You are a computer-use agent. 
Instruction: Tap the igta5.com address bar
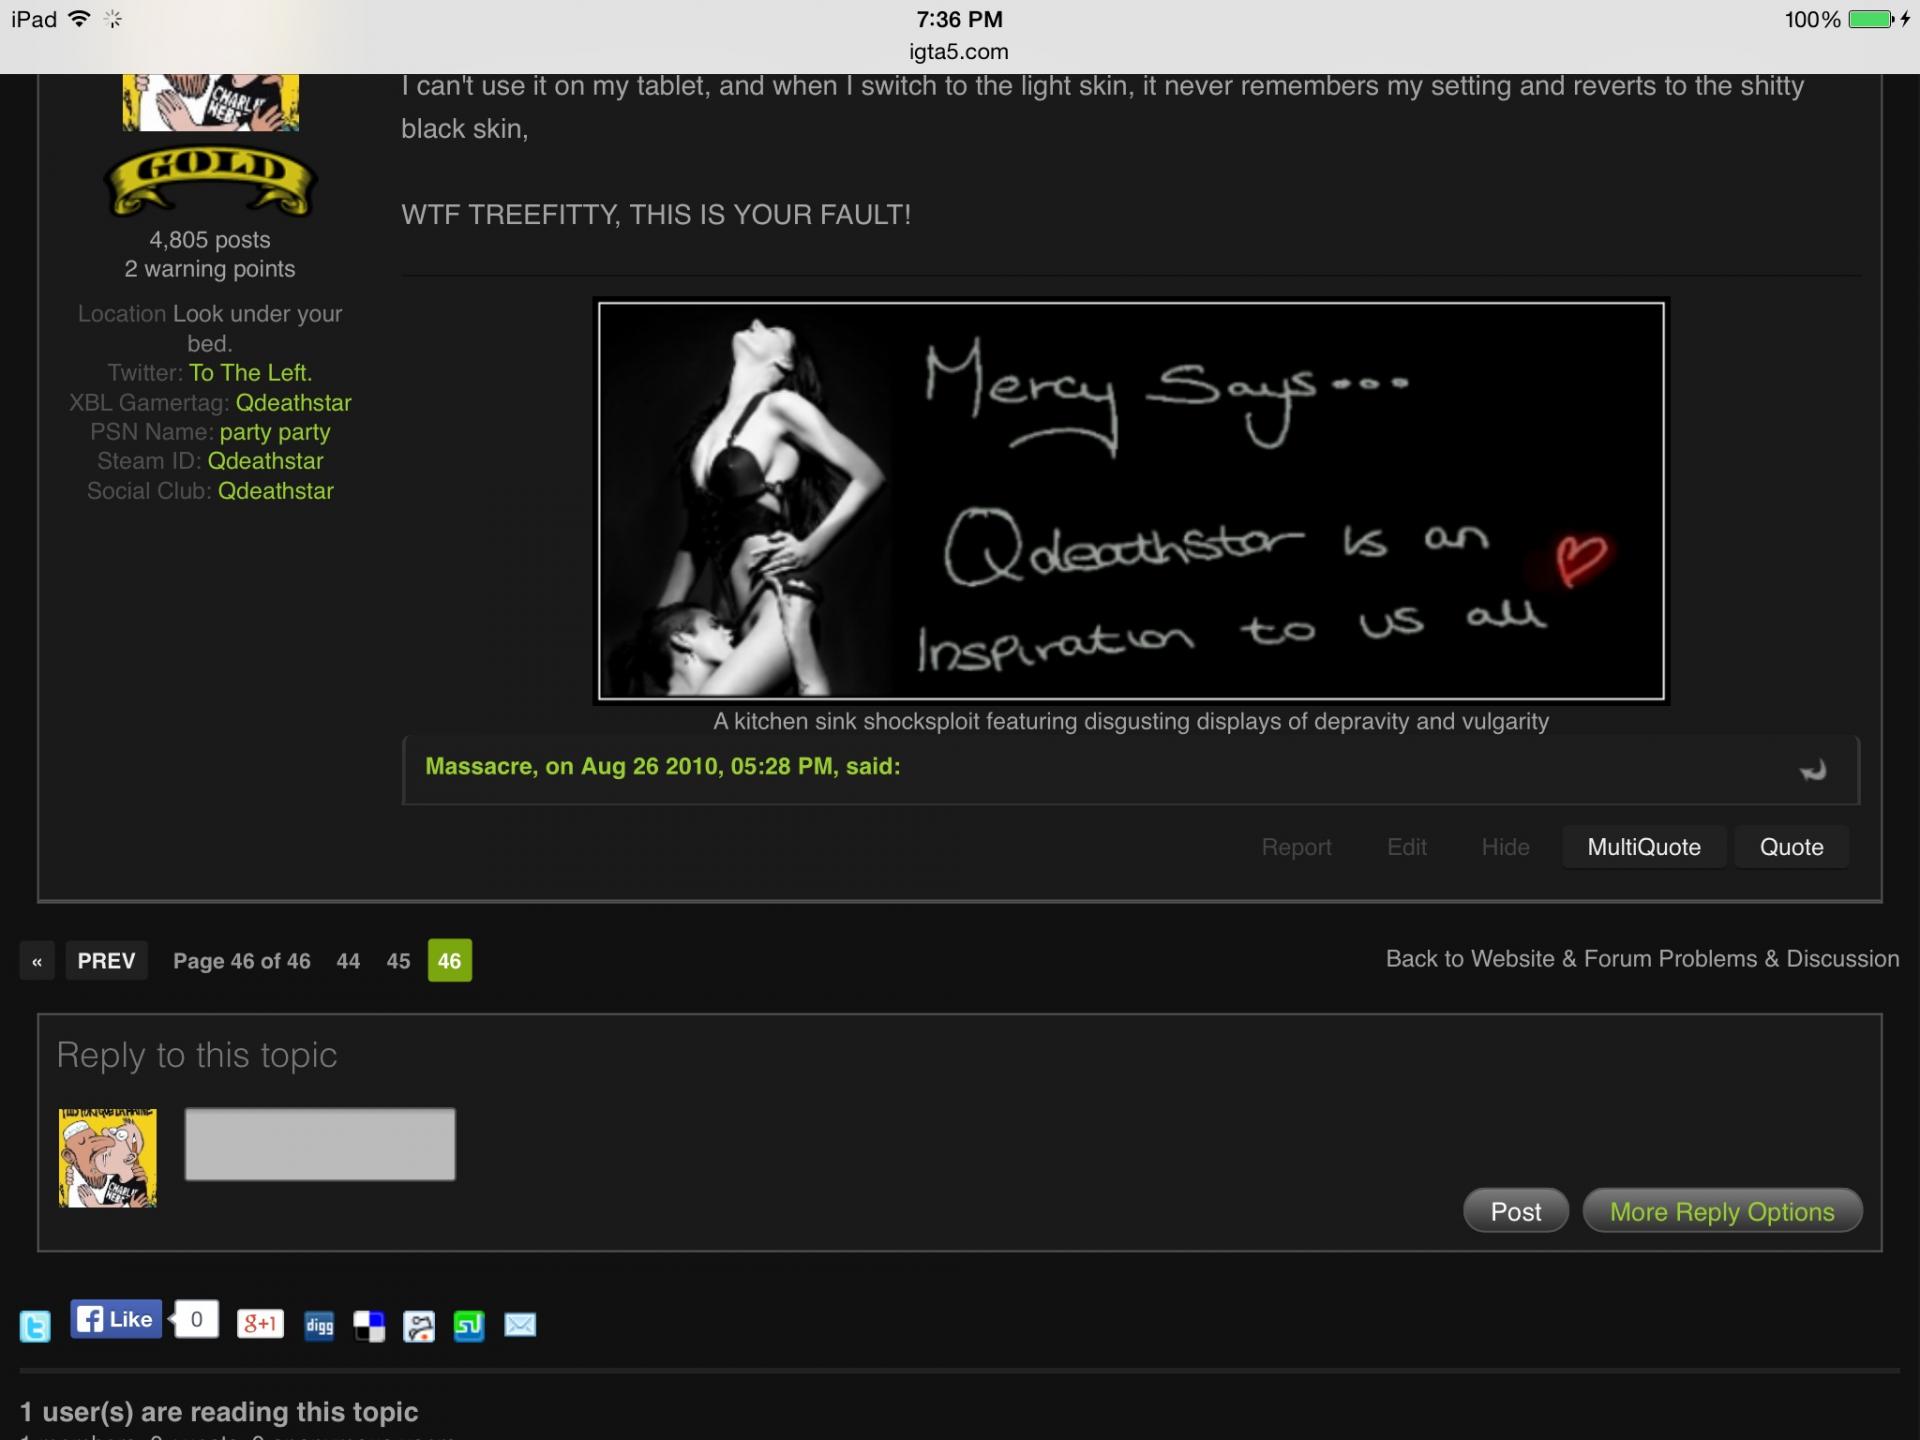(958, 52)
